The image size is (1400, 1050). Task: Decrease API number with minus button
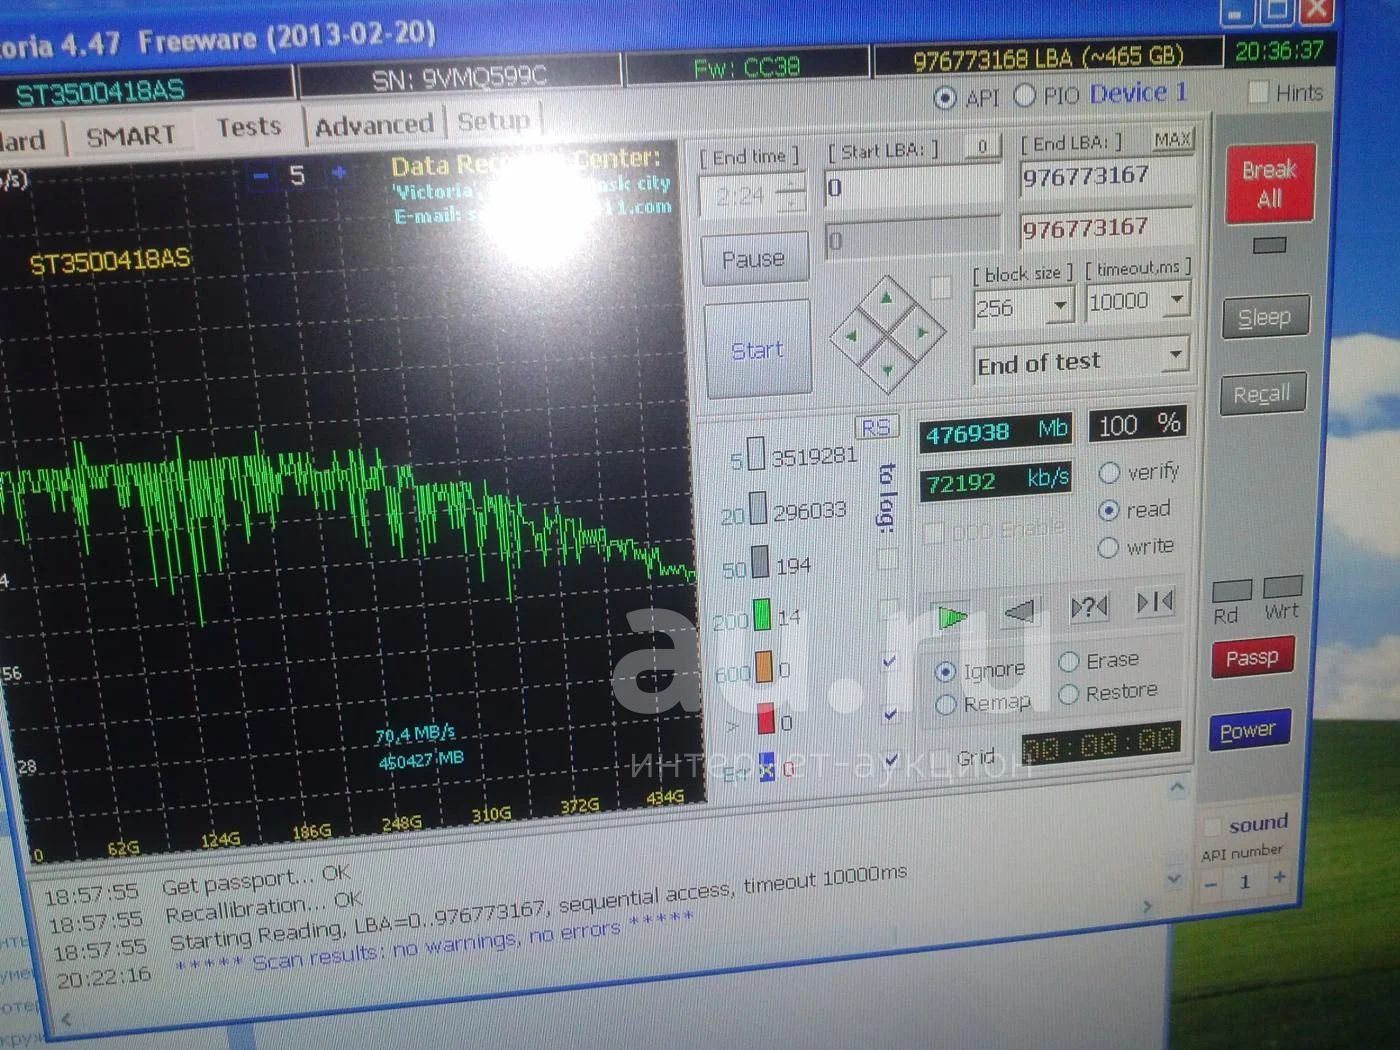click(x=1211, y=884)
